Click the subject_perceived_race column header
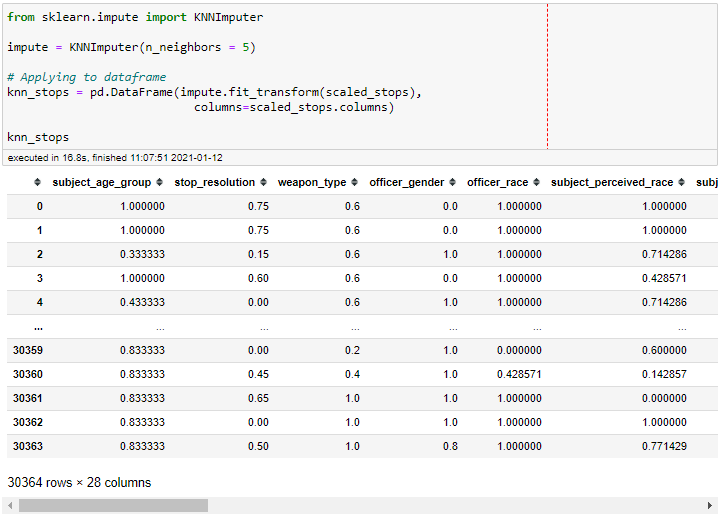This screenshot has width=723, height=518. (612, 182)
